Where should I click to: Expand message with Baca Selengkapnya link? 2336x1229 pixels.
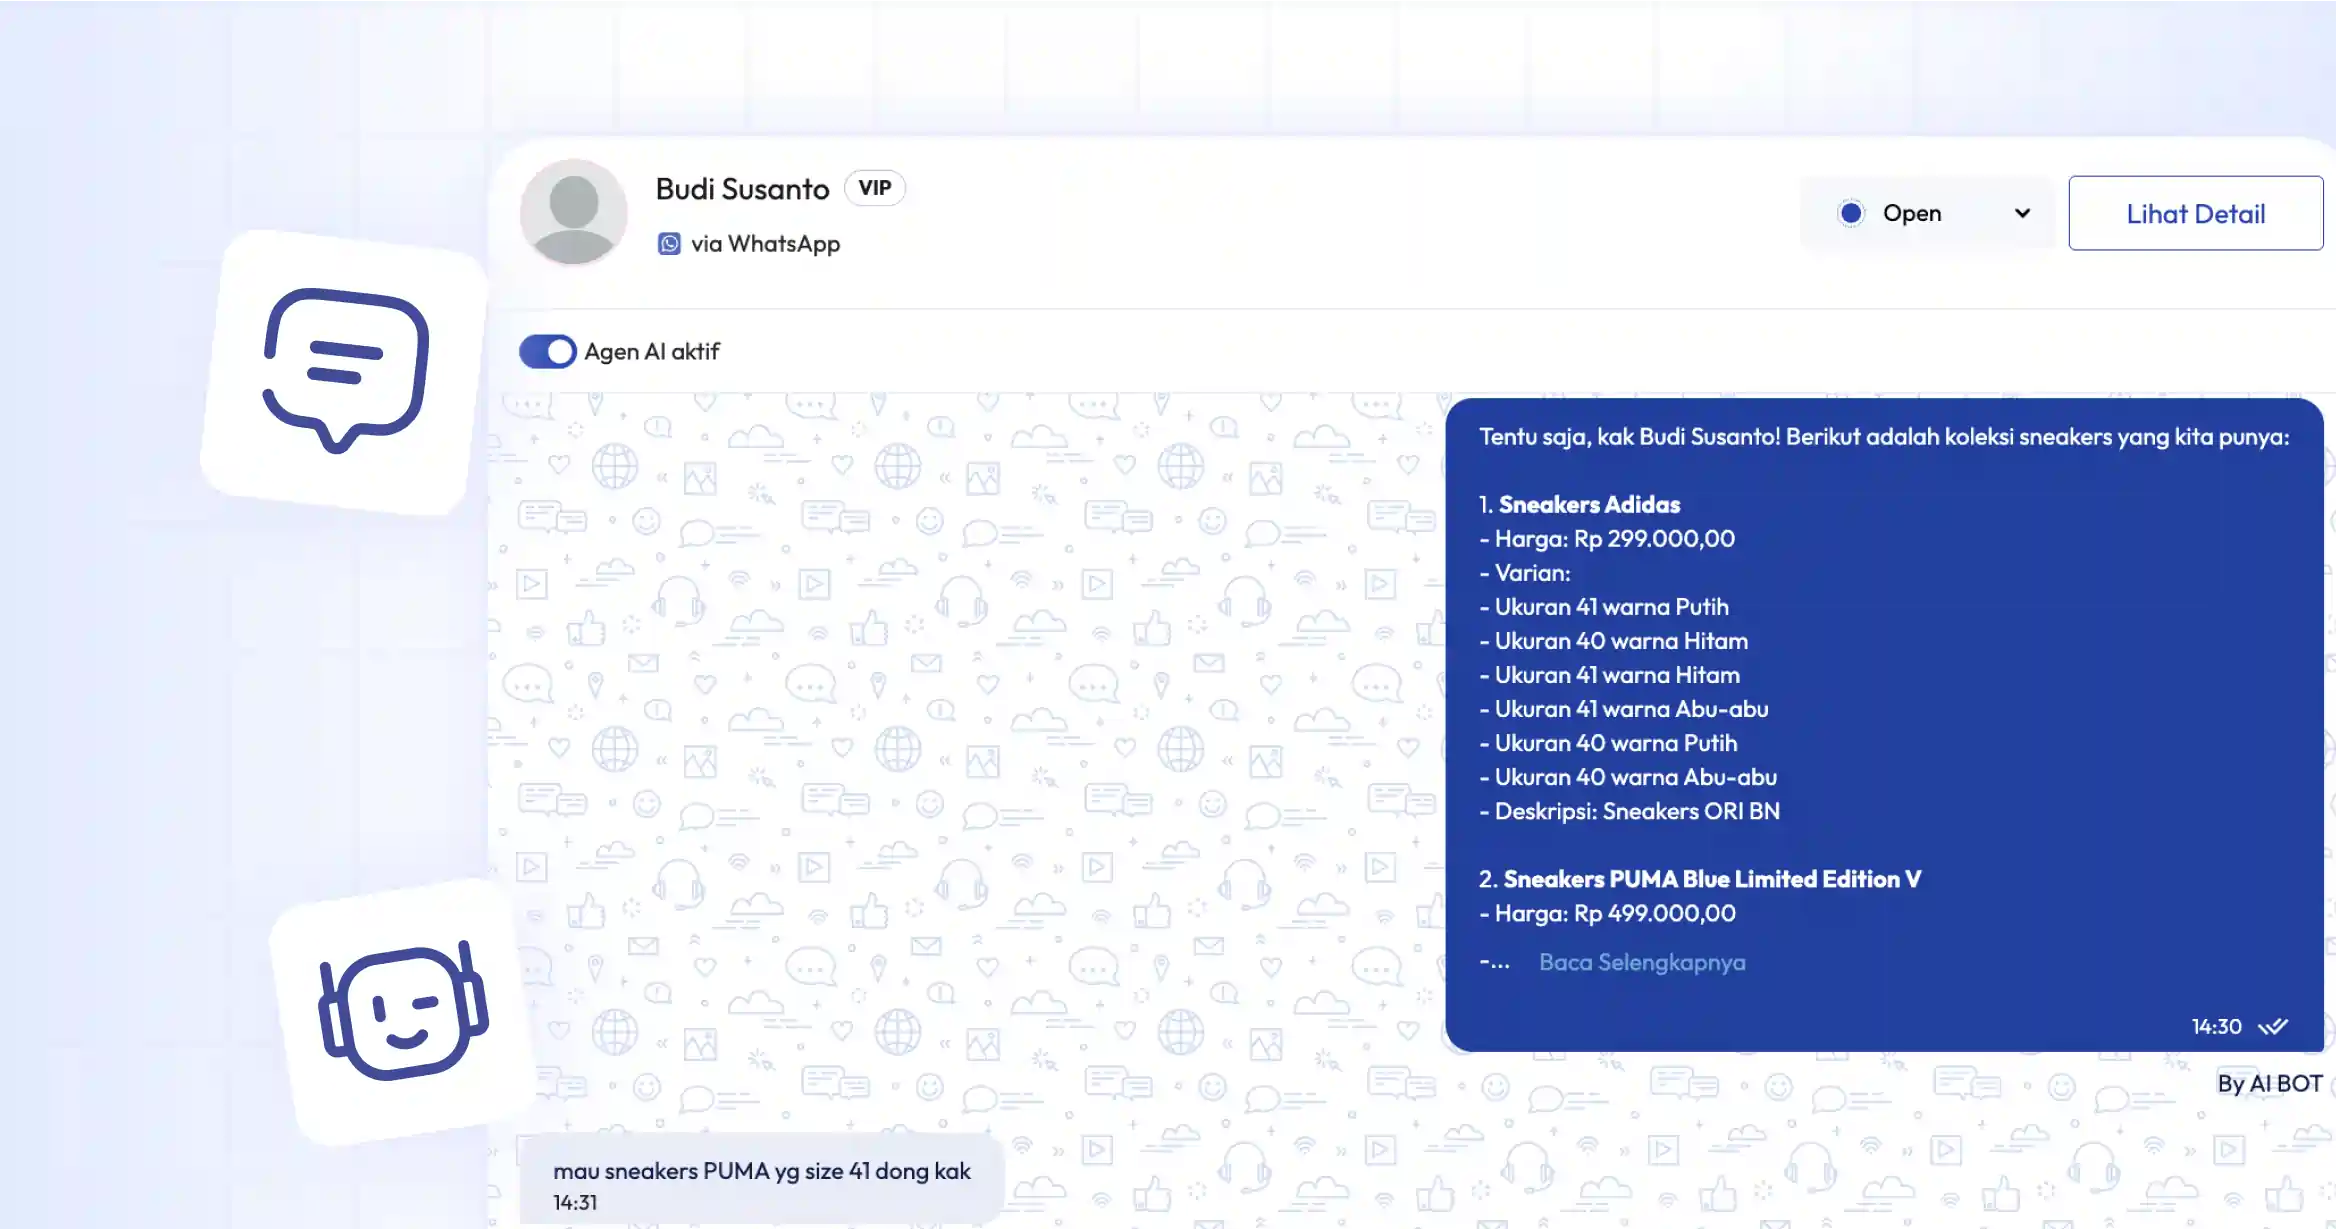pos(1642,962)
